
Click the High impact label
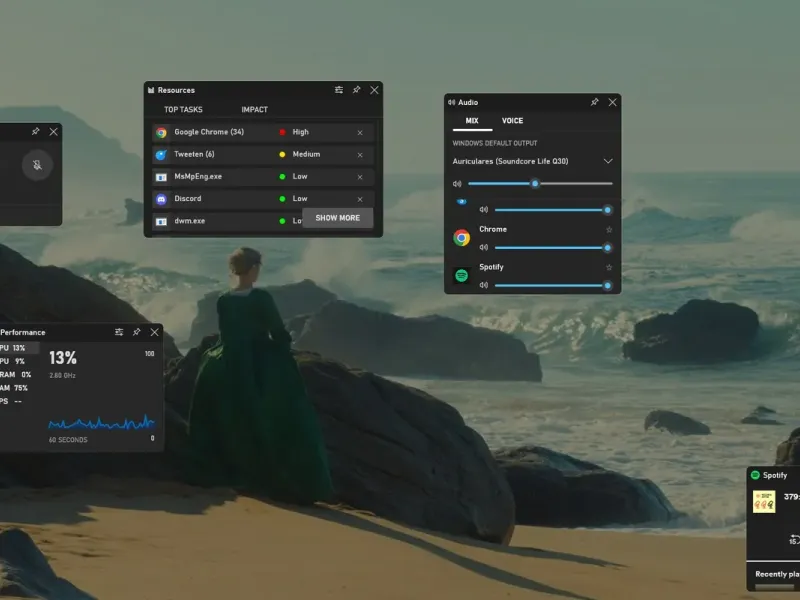301,132
